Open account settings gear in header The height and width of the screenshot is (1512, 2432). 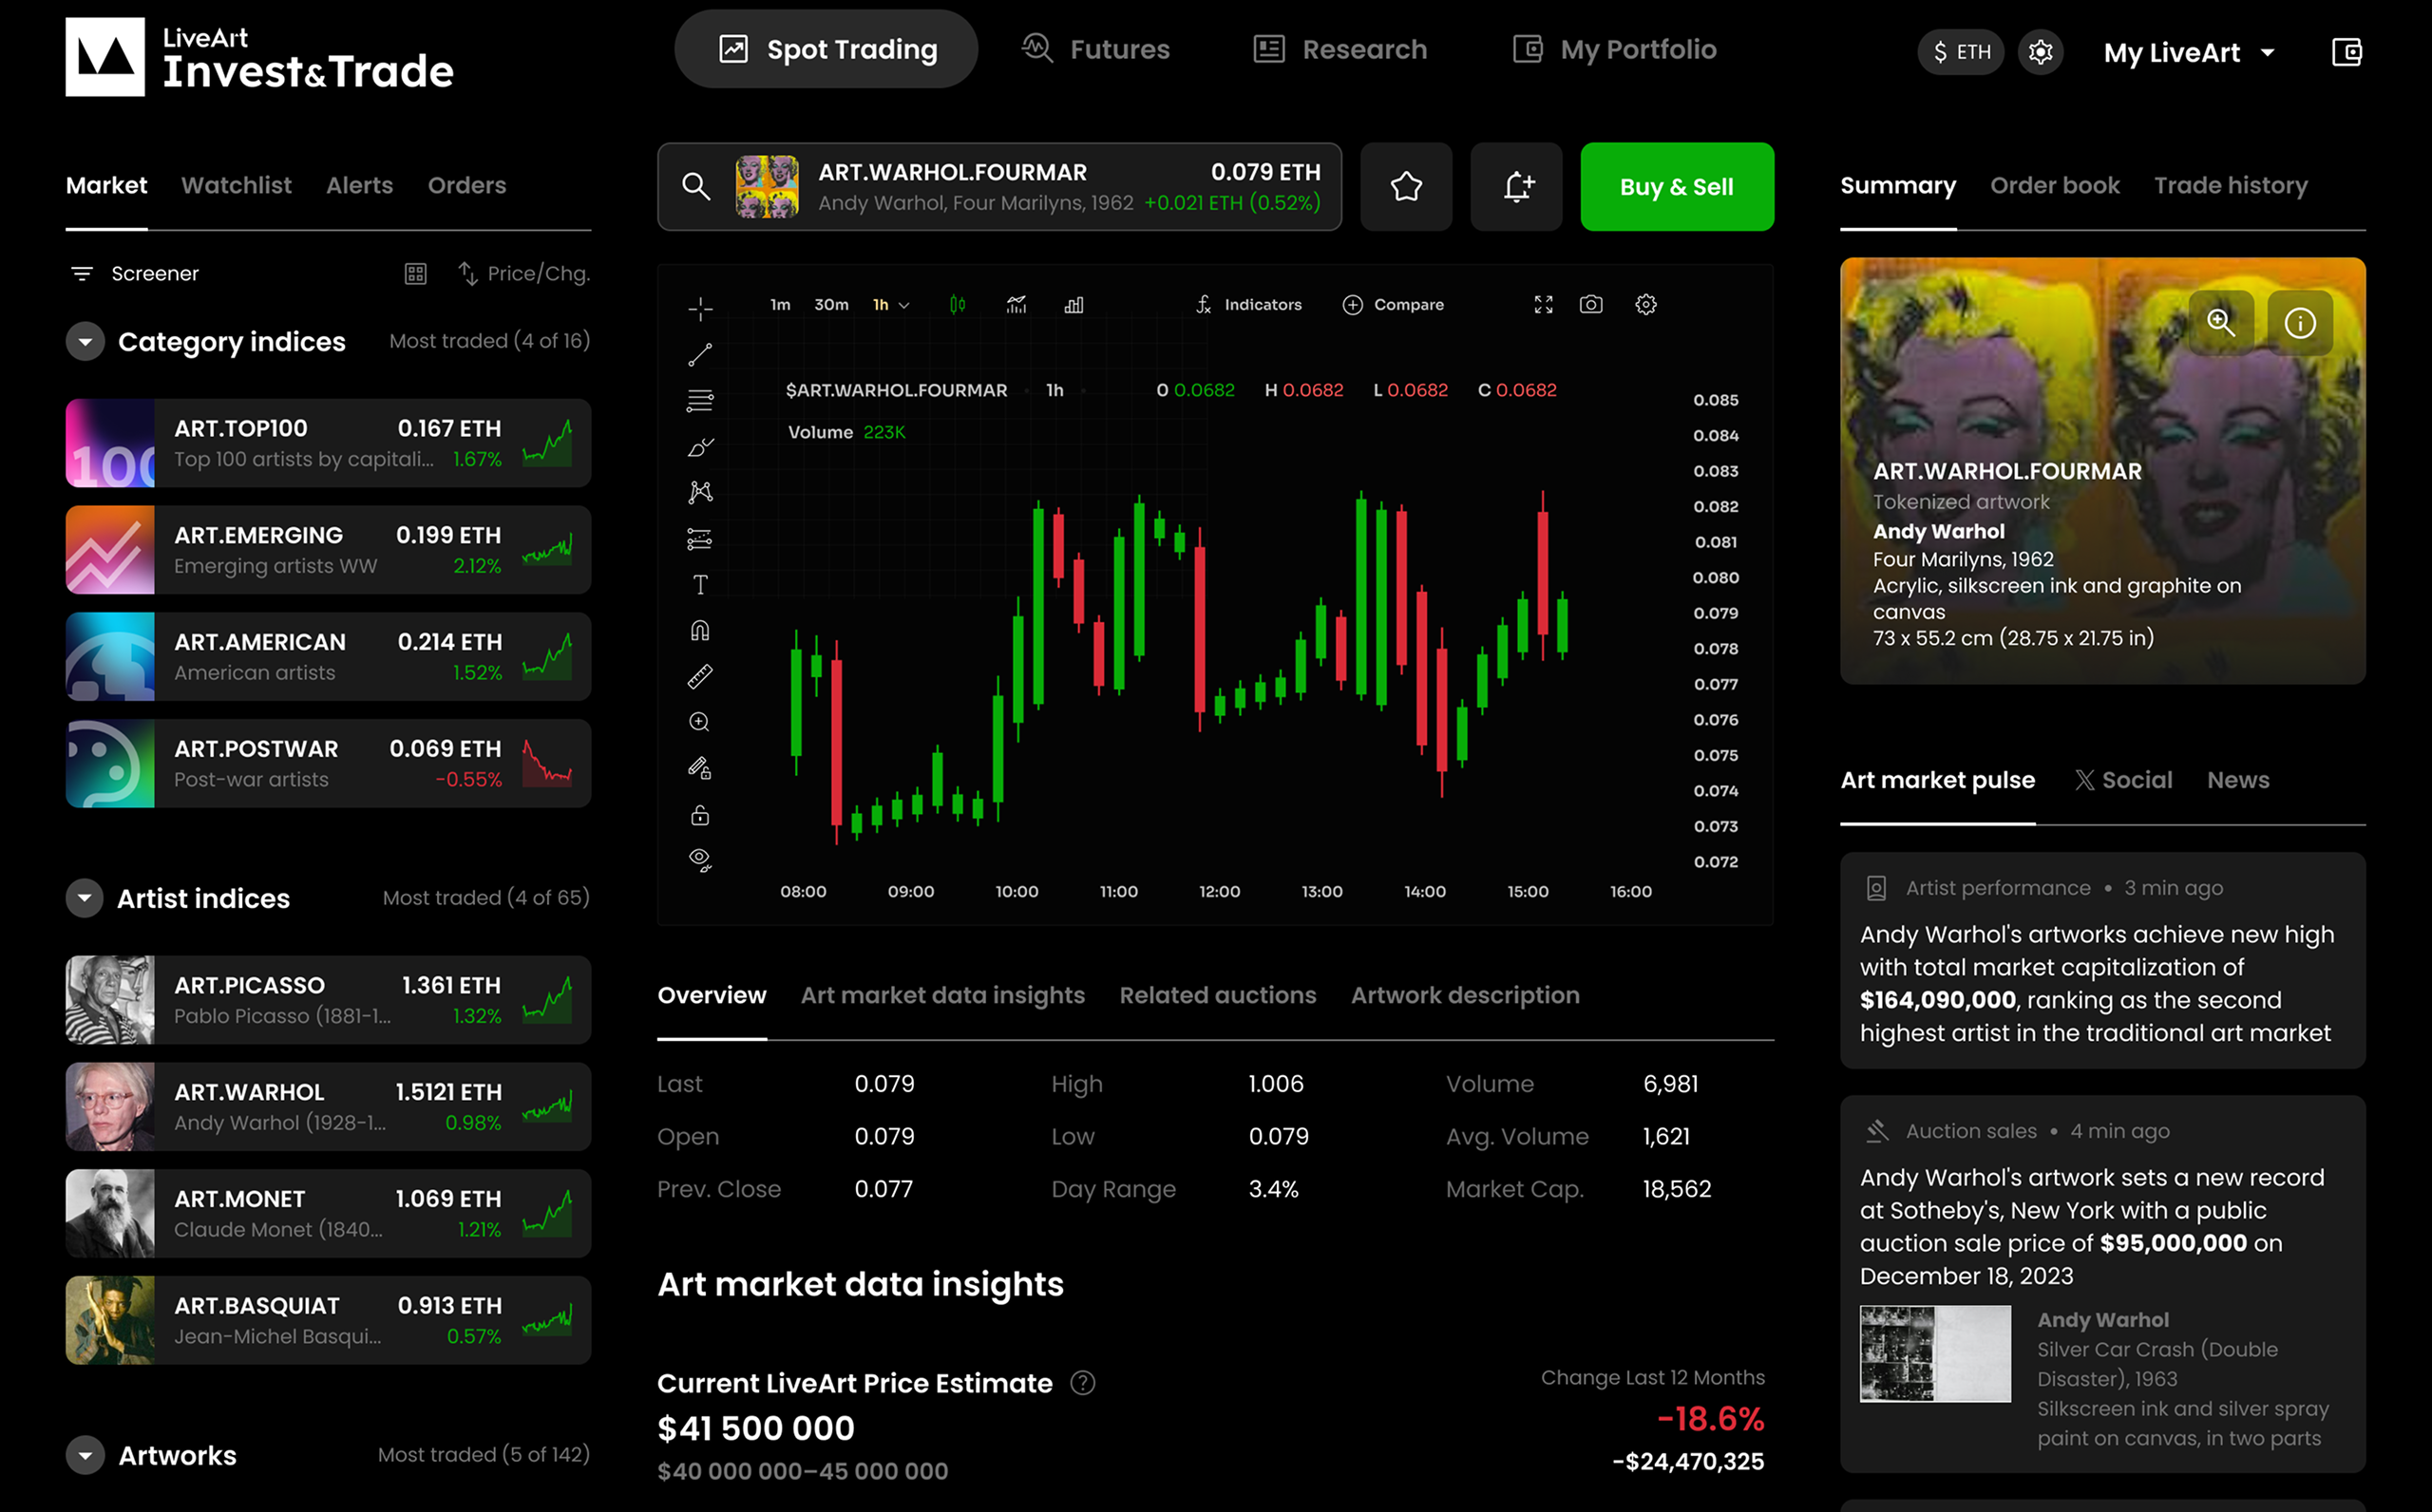(x=2040, y=52)
